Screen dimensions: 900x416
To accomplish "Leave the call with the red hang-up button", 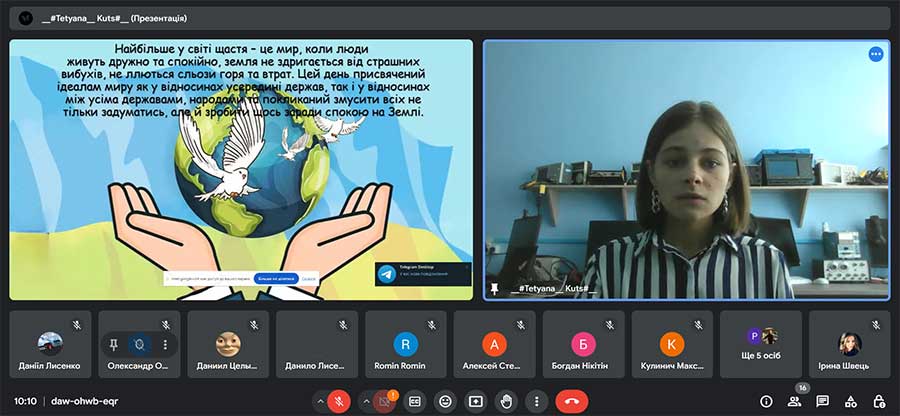I will 572,401.
